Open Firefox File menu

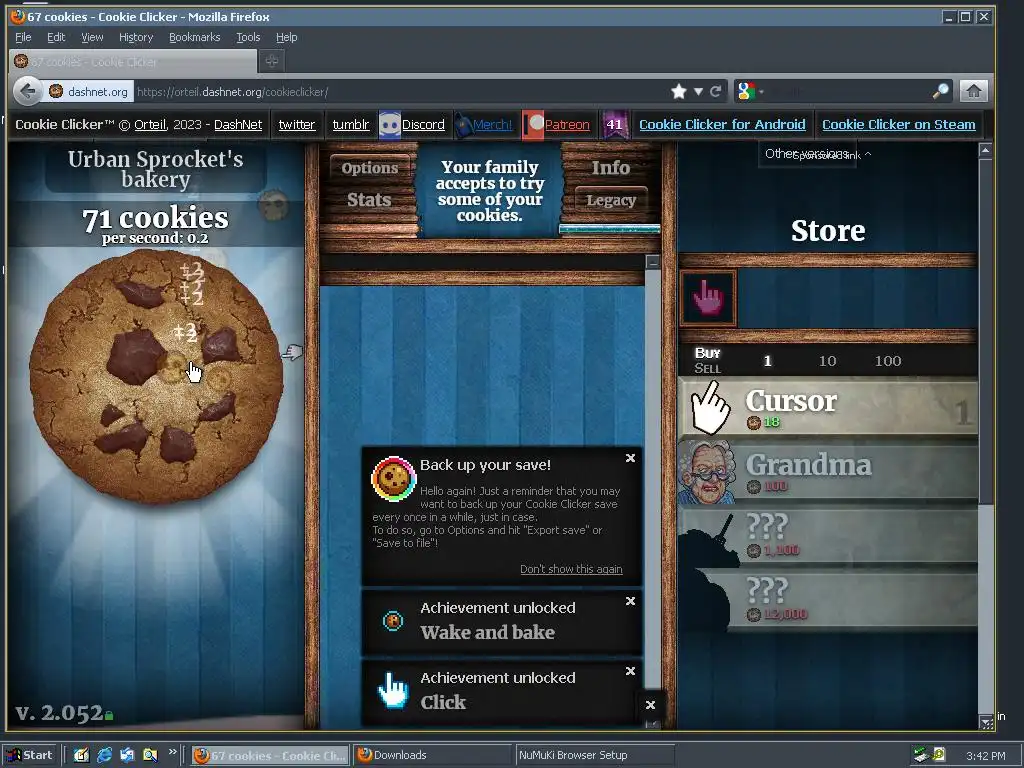pos(23,37)
